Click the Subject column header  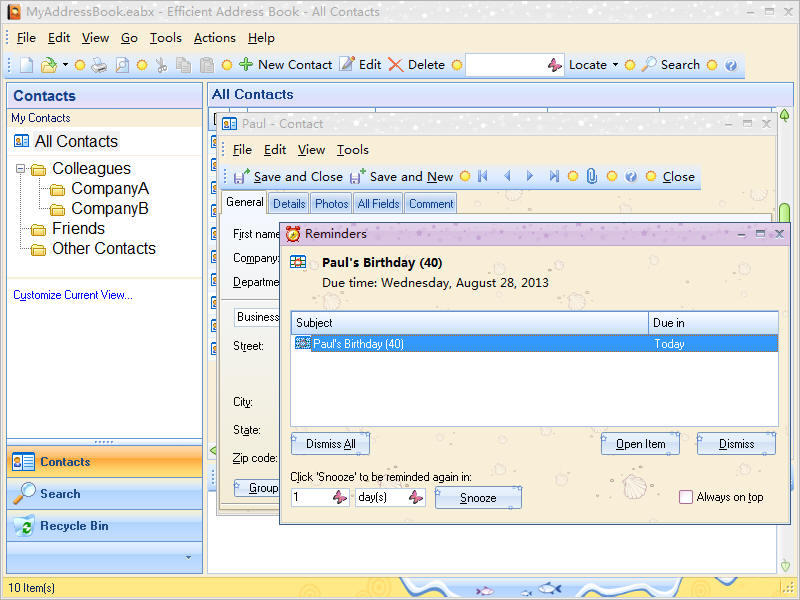click(x=469, y=323)
